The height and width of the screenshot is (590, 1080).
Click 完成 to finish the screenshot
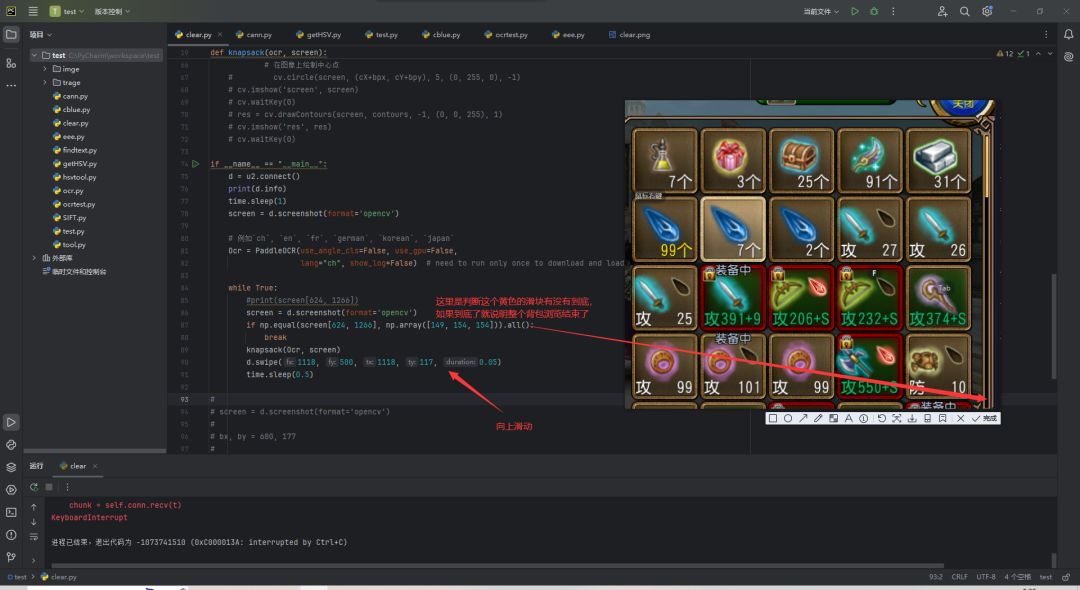(x=985, y=418)
